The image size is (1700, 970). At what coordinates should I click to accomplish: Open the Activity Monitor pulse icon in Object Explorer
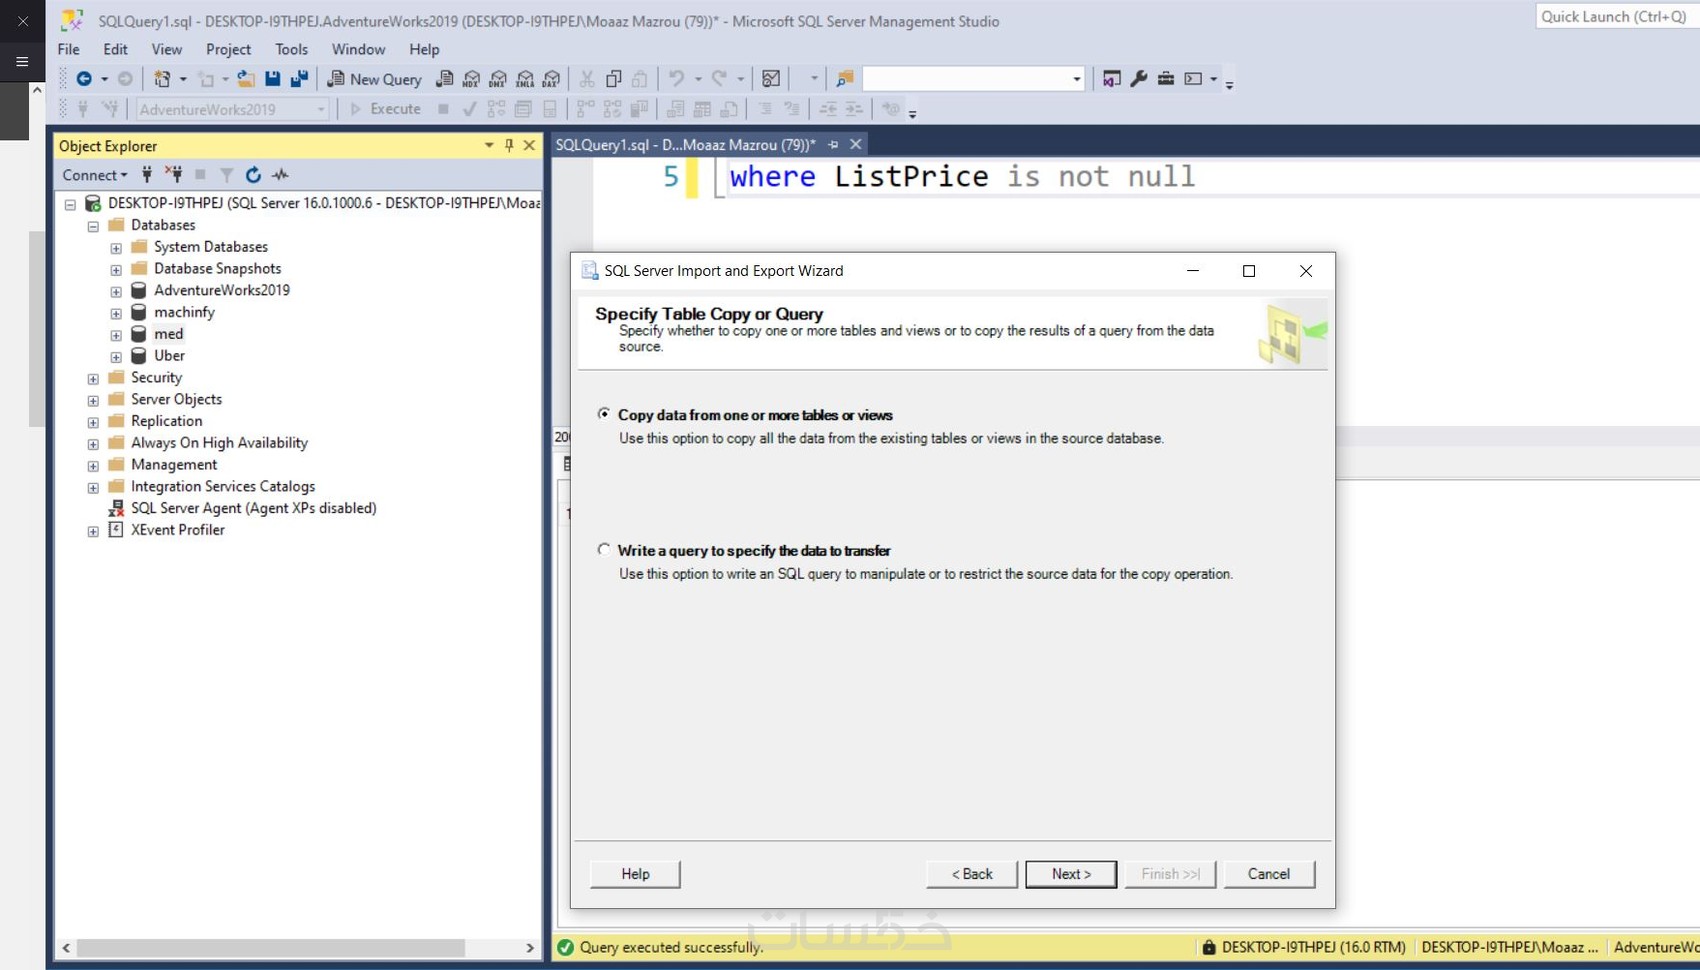[281, 175]
